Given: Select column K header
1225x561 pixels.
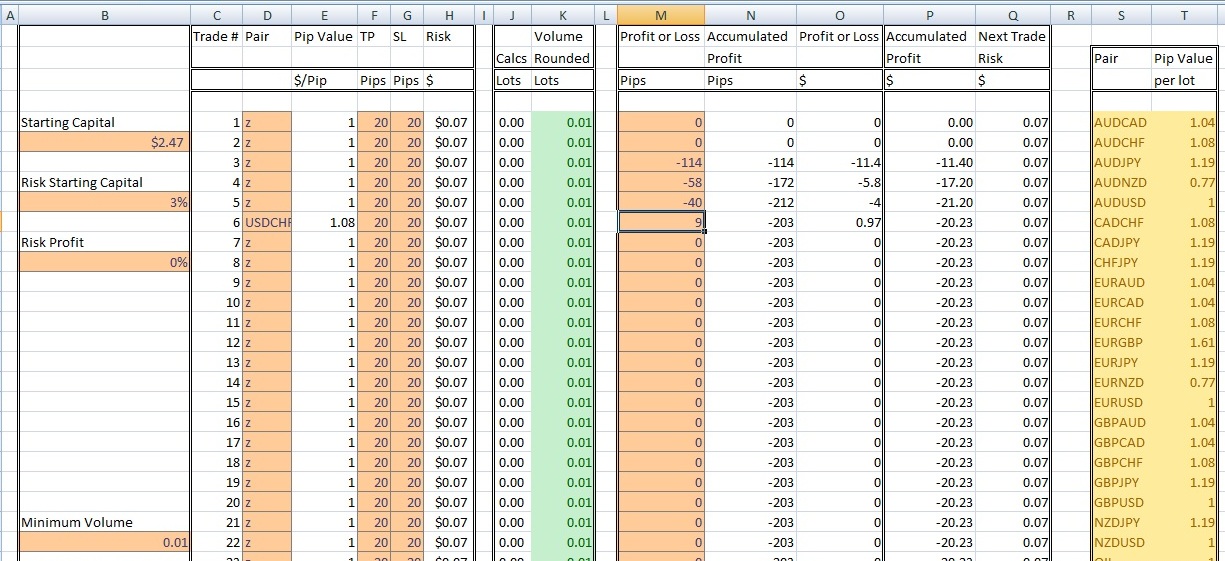Looking at the screenshot, I should point(563,15).
